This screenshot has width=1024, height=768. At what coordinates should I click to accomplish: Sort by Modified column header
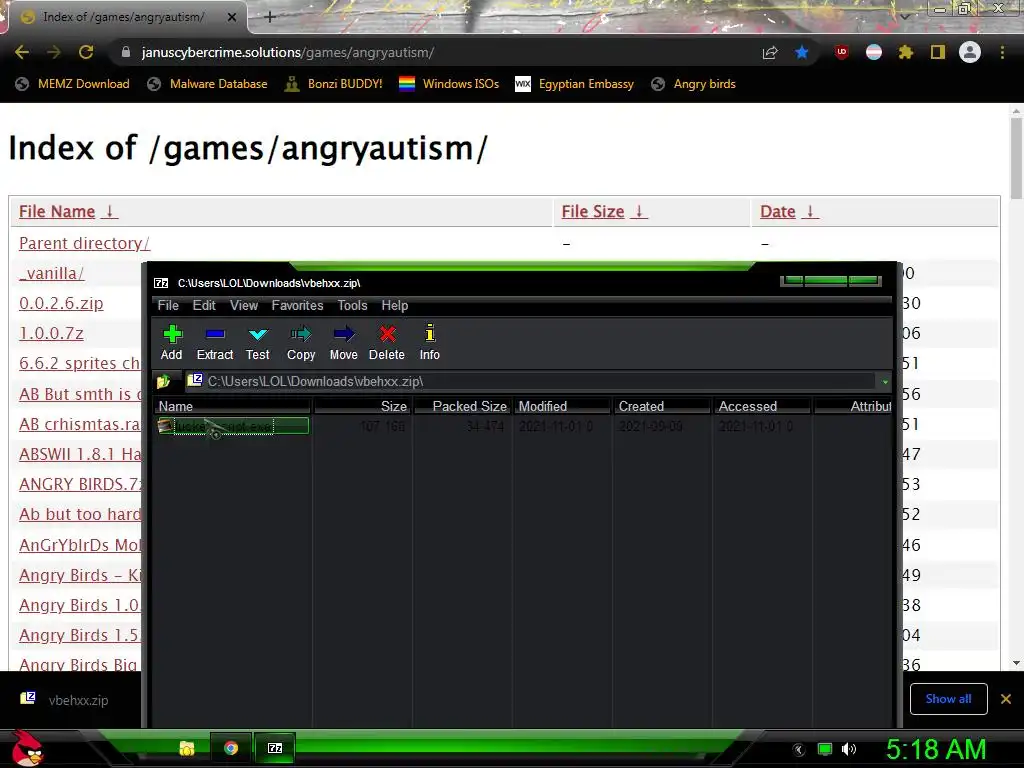coord(562,406)
